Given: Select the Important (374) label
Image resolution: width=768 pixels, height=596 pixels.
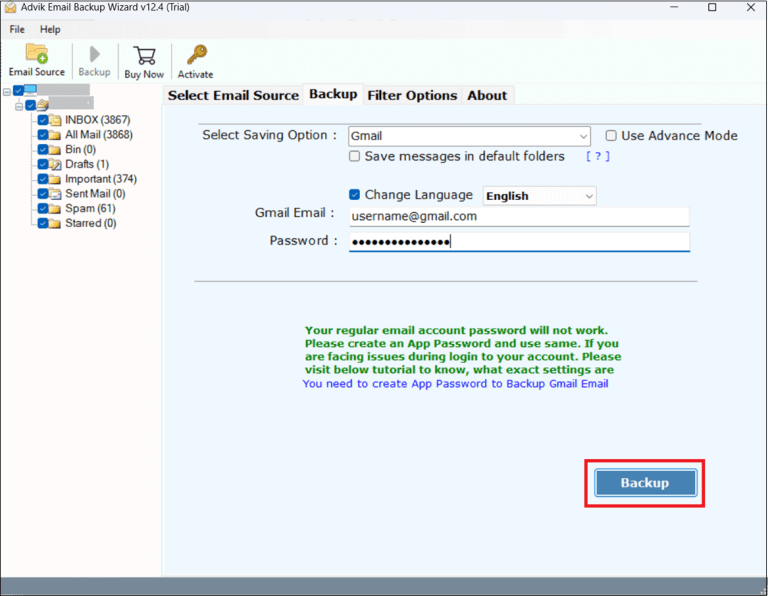Looking at the screenshot, I should click(101, 179).
